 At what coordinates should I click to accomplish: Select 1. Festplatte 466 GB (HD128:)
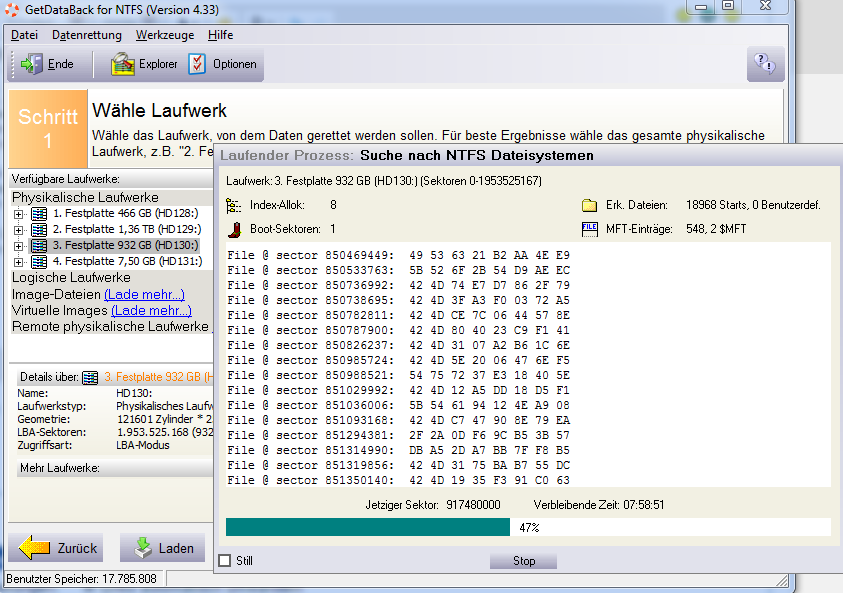point(125,213)
